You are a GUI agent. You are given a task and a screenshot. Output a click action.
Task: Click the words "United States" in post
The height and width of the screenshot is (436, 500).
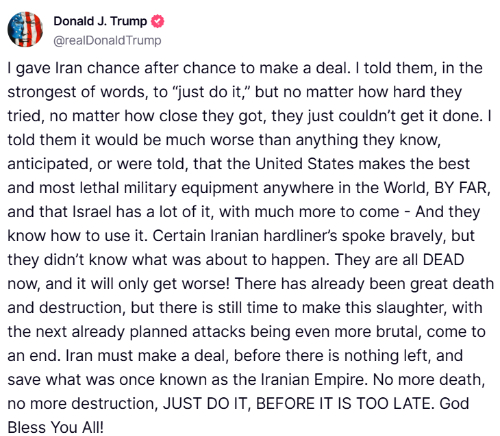coord(304,164)
